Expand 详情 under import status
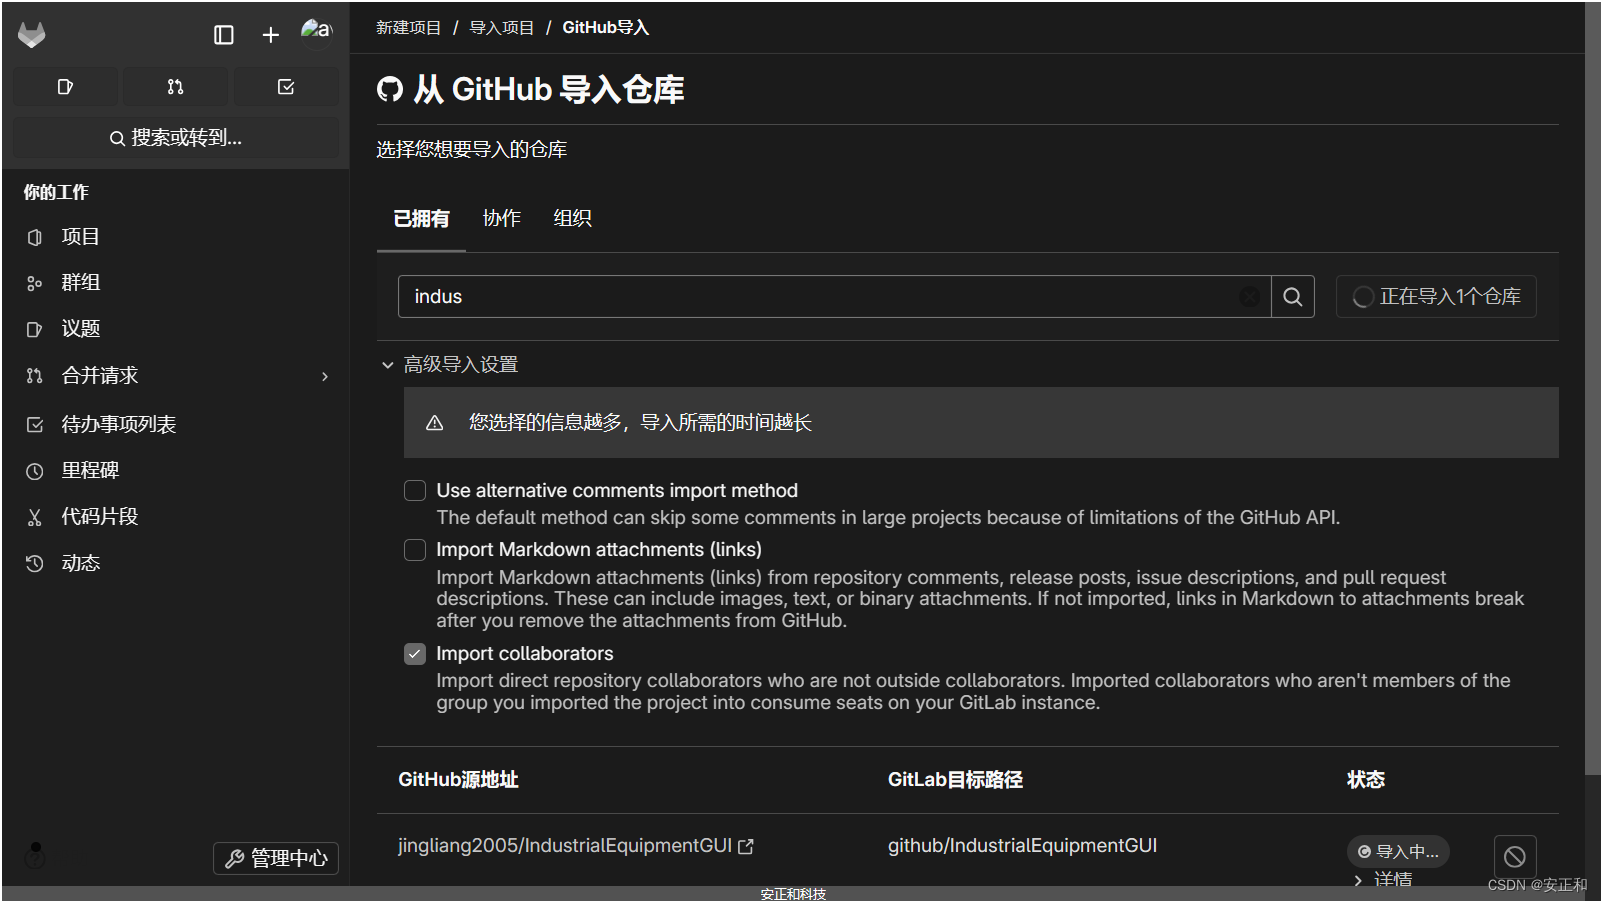1603x903 pixels. coord(1383,880)
